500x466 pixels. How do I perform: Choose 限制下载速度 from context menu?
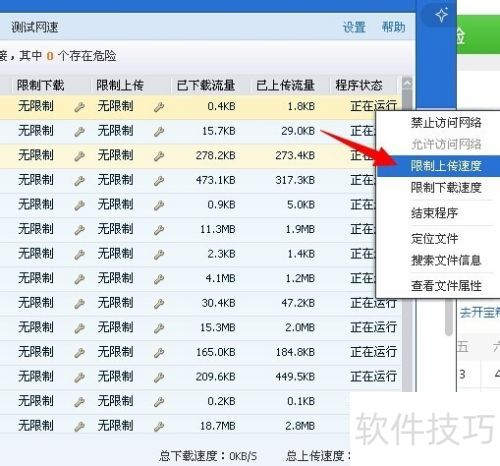pyautogui.click(x=446, y=188)
